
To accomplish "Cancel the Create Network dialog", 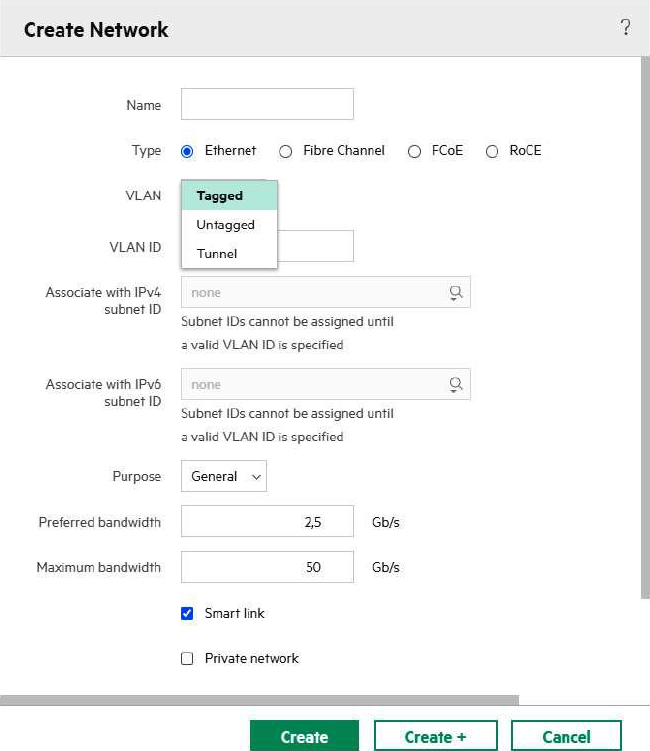I will tap(566, 737).
